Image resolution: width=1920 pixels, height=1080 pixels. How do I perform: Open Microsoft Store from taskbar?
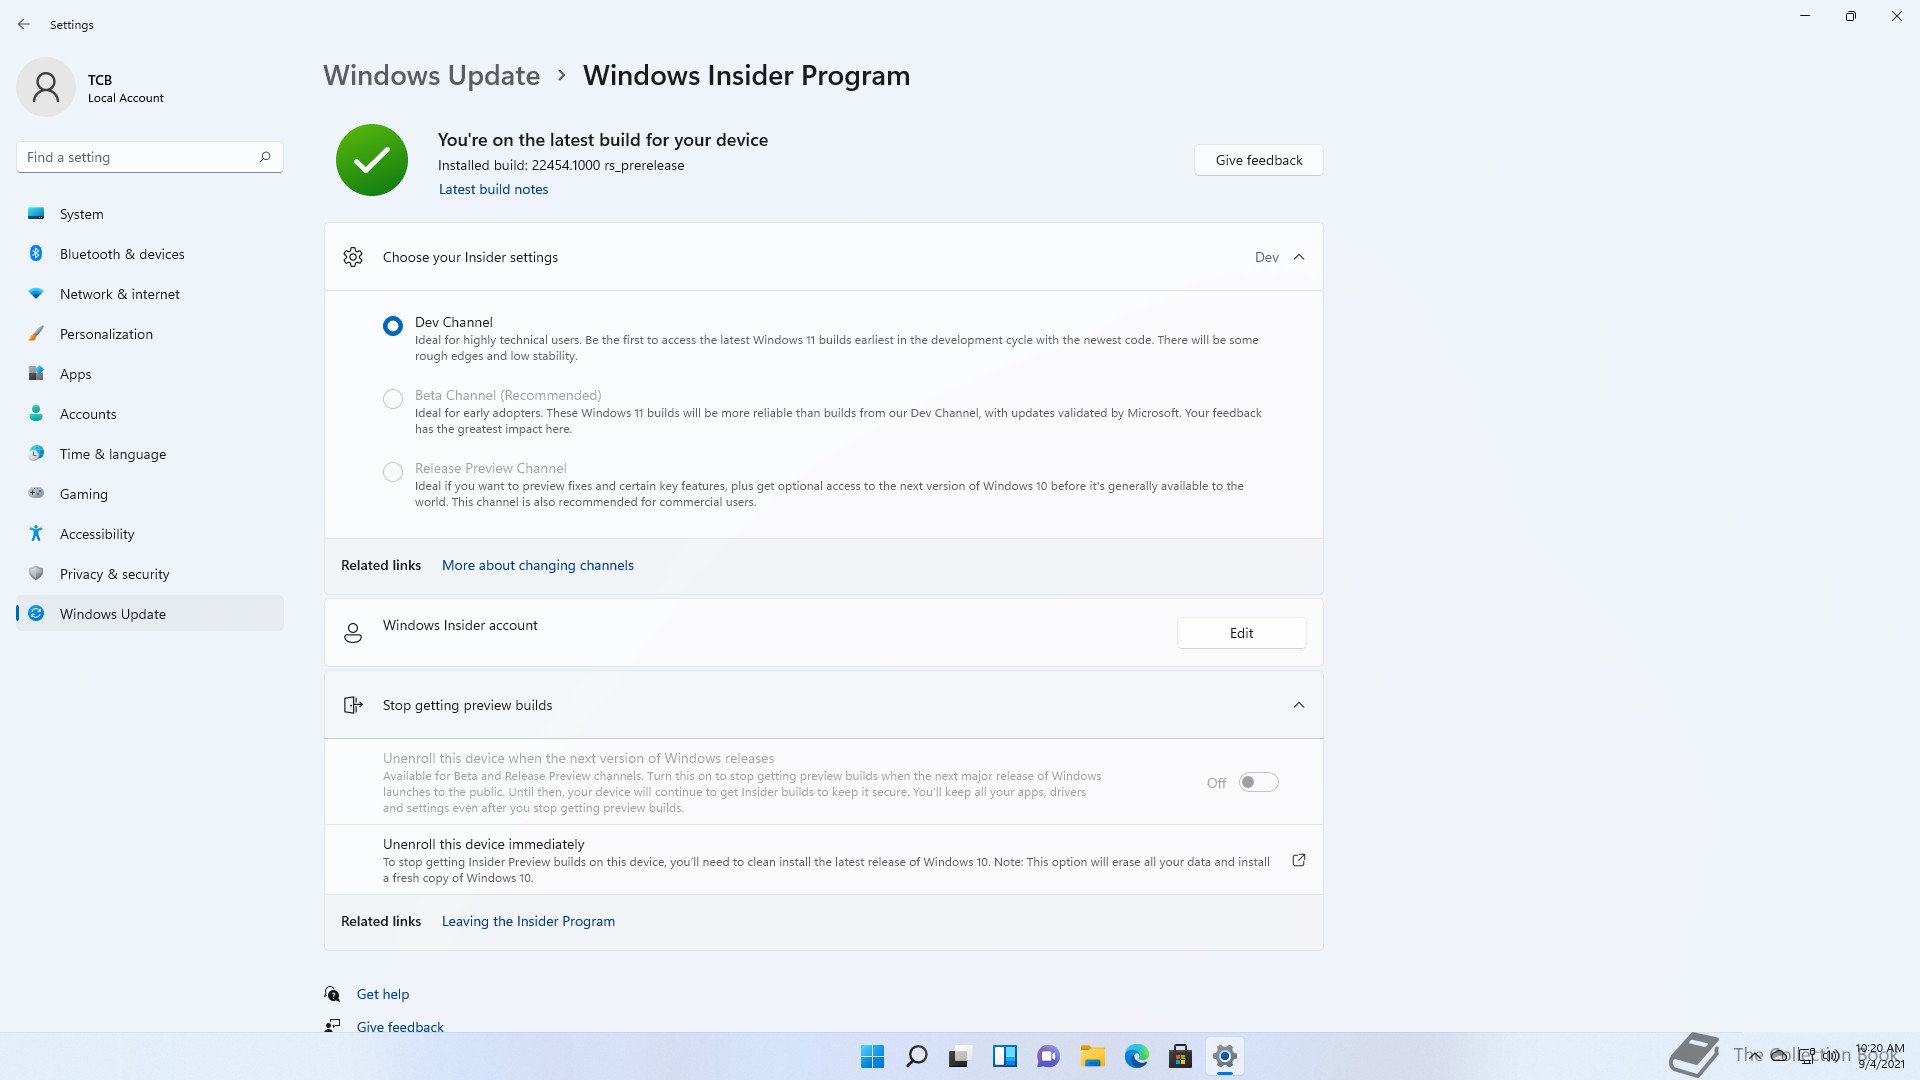pyautogui.click(x=1180, y=1057)
